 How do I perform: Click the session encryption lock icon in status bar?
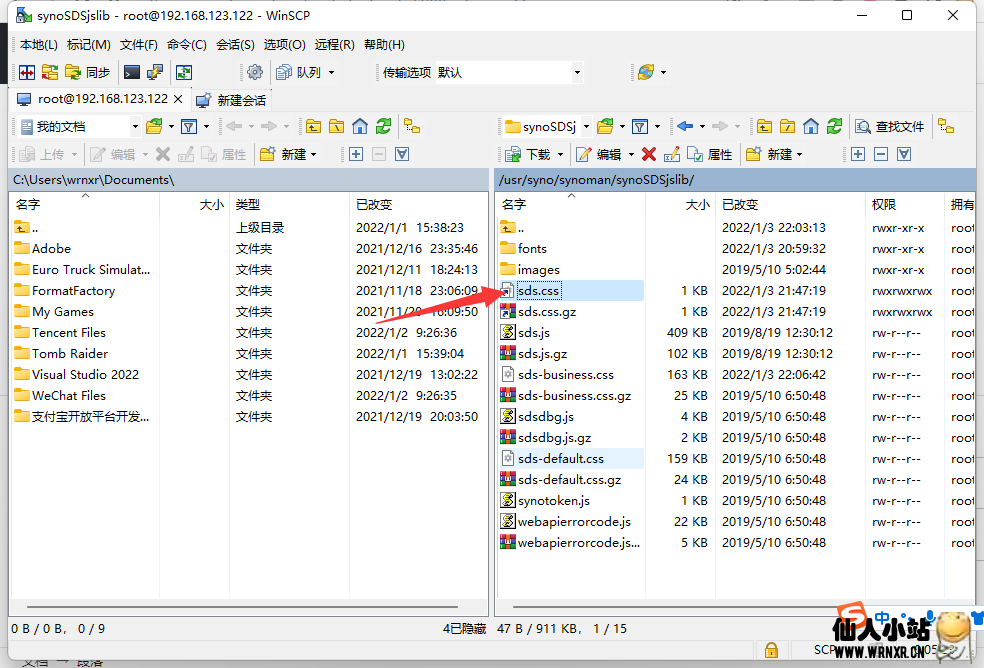[771, 650]
